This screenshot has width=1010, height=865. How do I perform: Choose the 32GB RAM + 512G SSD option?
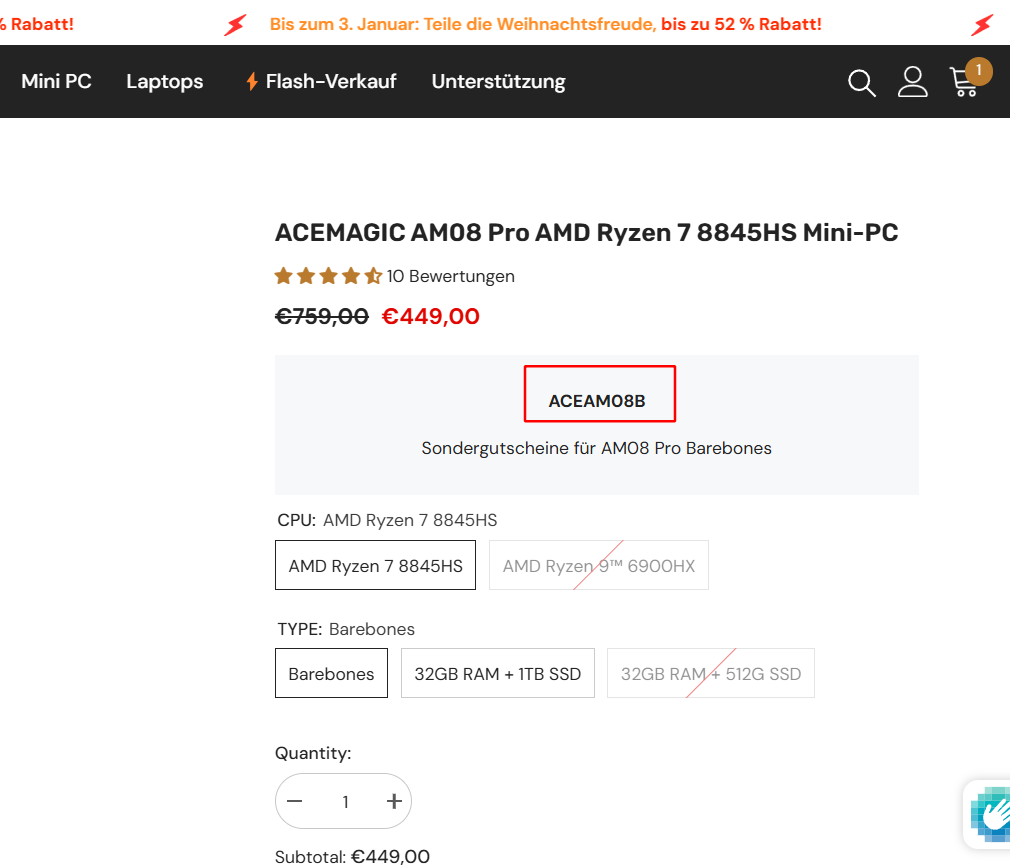coord(710,673)
